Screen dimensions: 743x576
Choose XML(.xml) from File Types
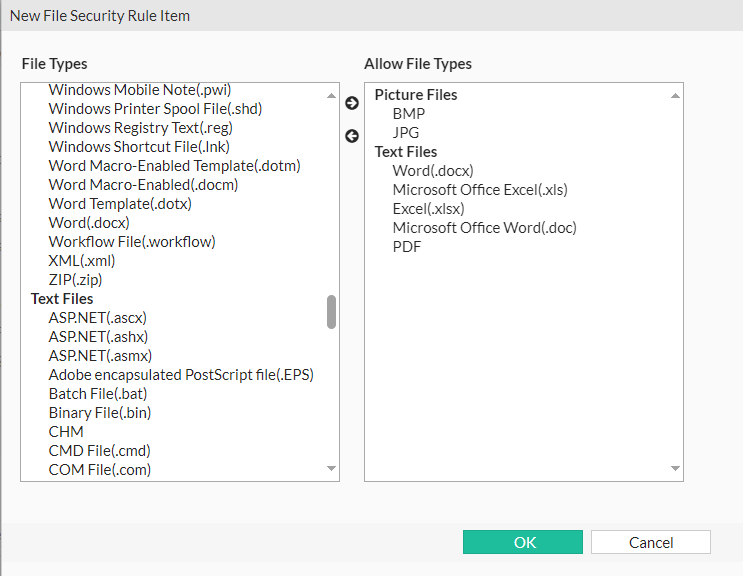click(82, 261)
